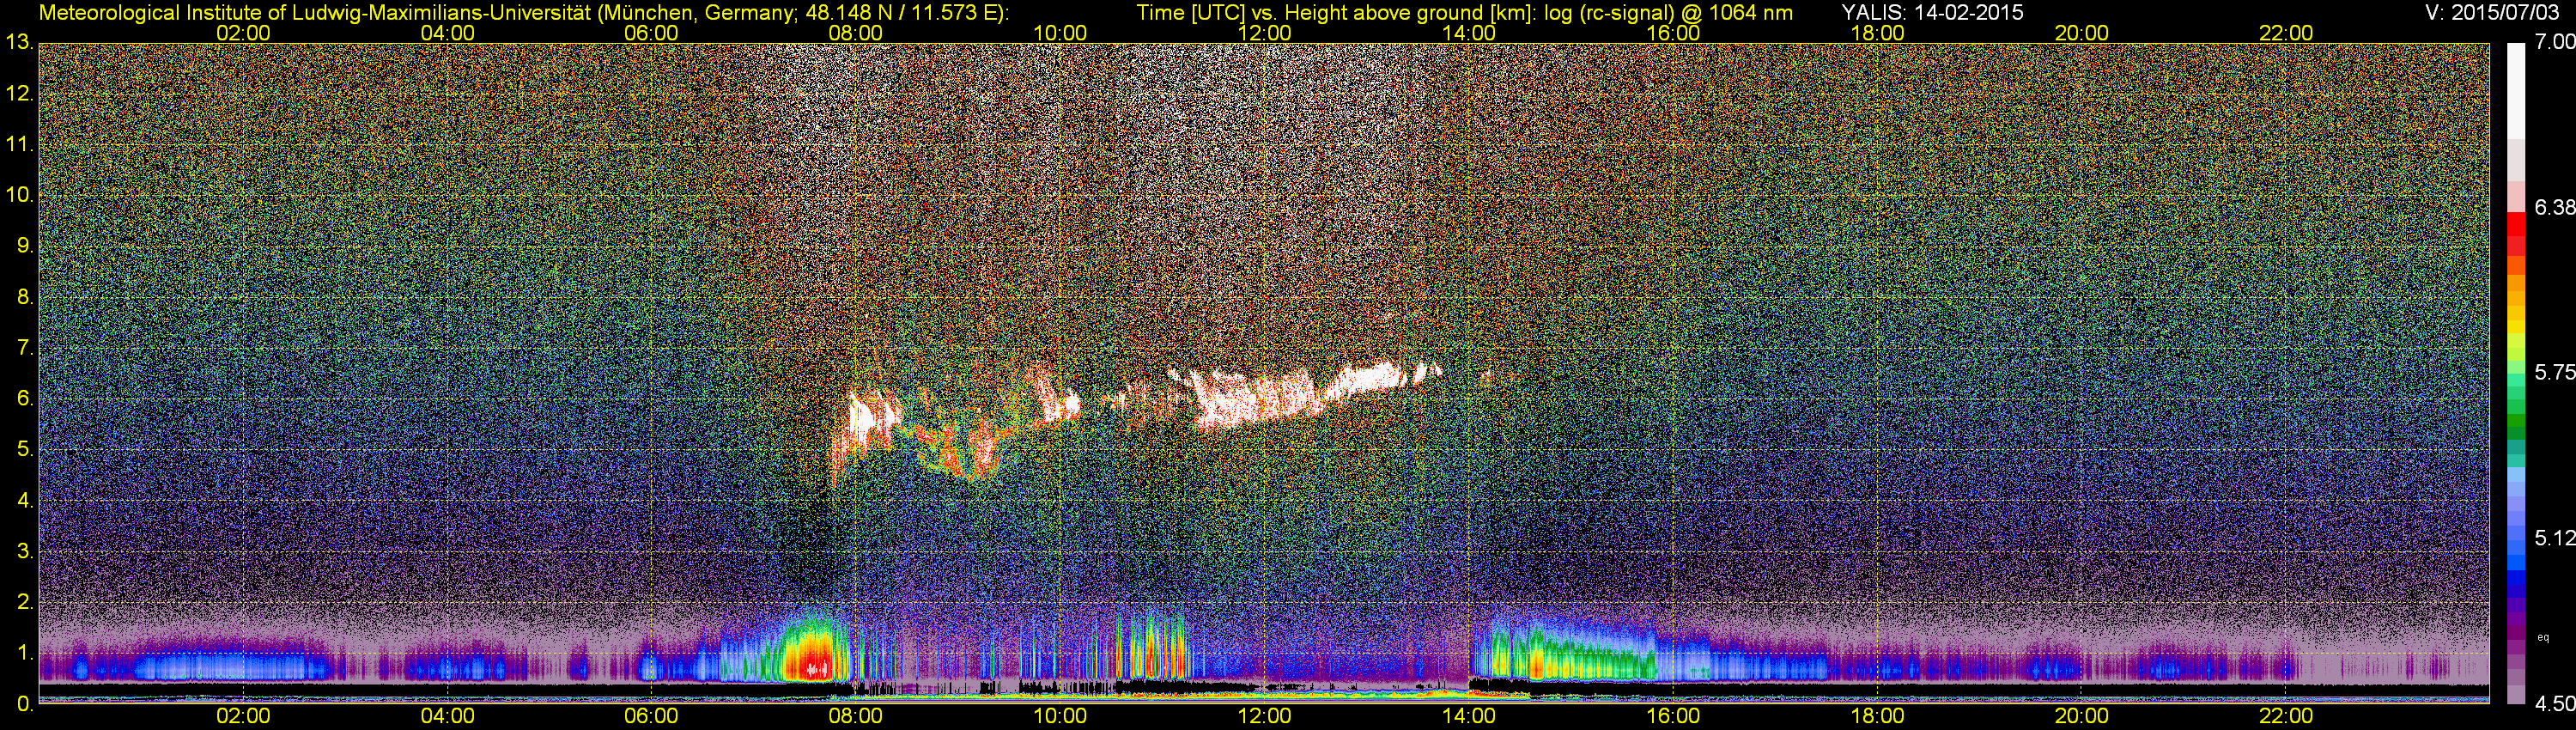Click the 11 km height axis label
This screenshot has width=2576, height=730.
coord(19,145)
